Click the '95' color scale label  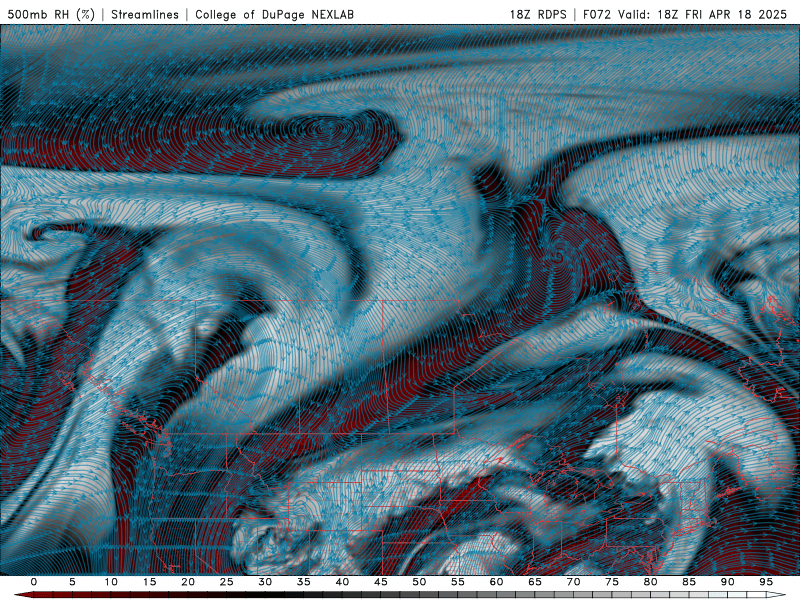[x=766, y=582]
